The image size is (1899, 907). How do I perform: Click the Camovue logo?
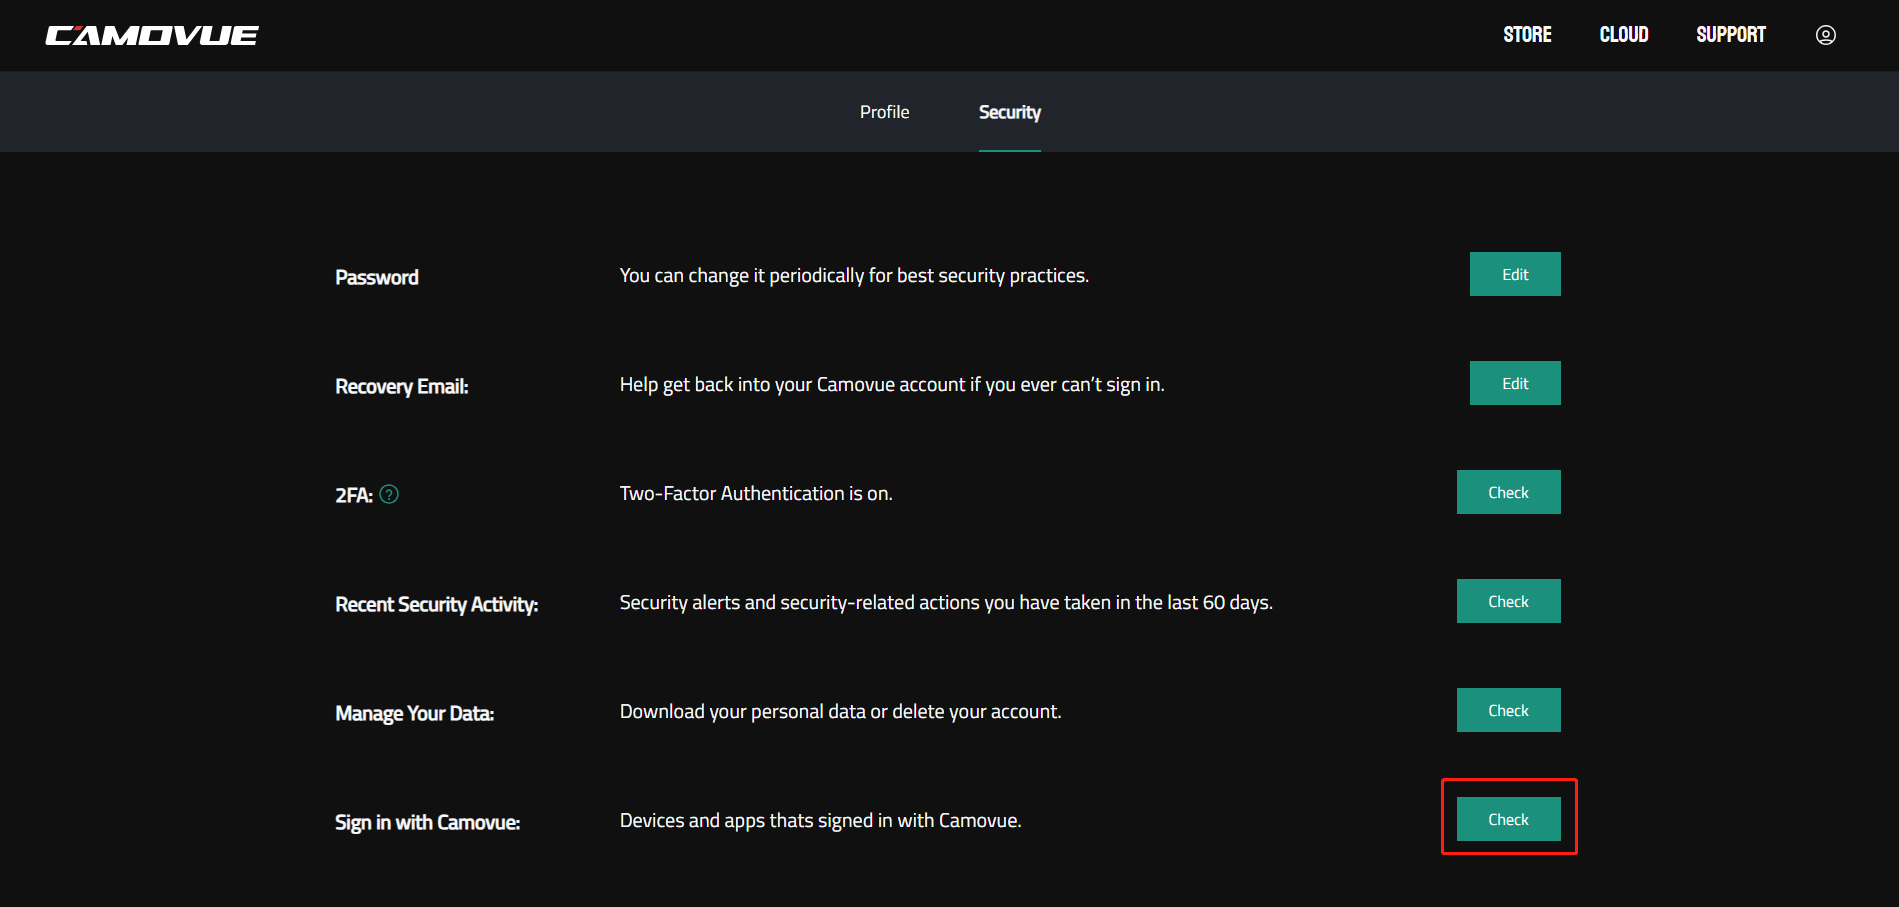click(x=152, y=36)
